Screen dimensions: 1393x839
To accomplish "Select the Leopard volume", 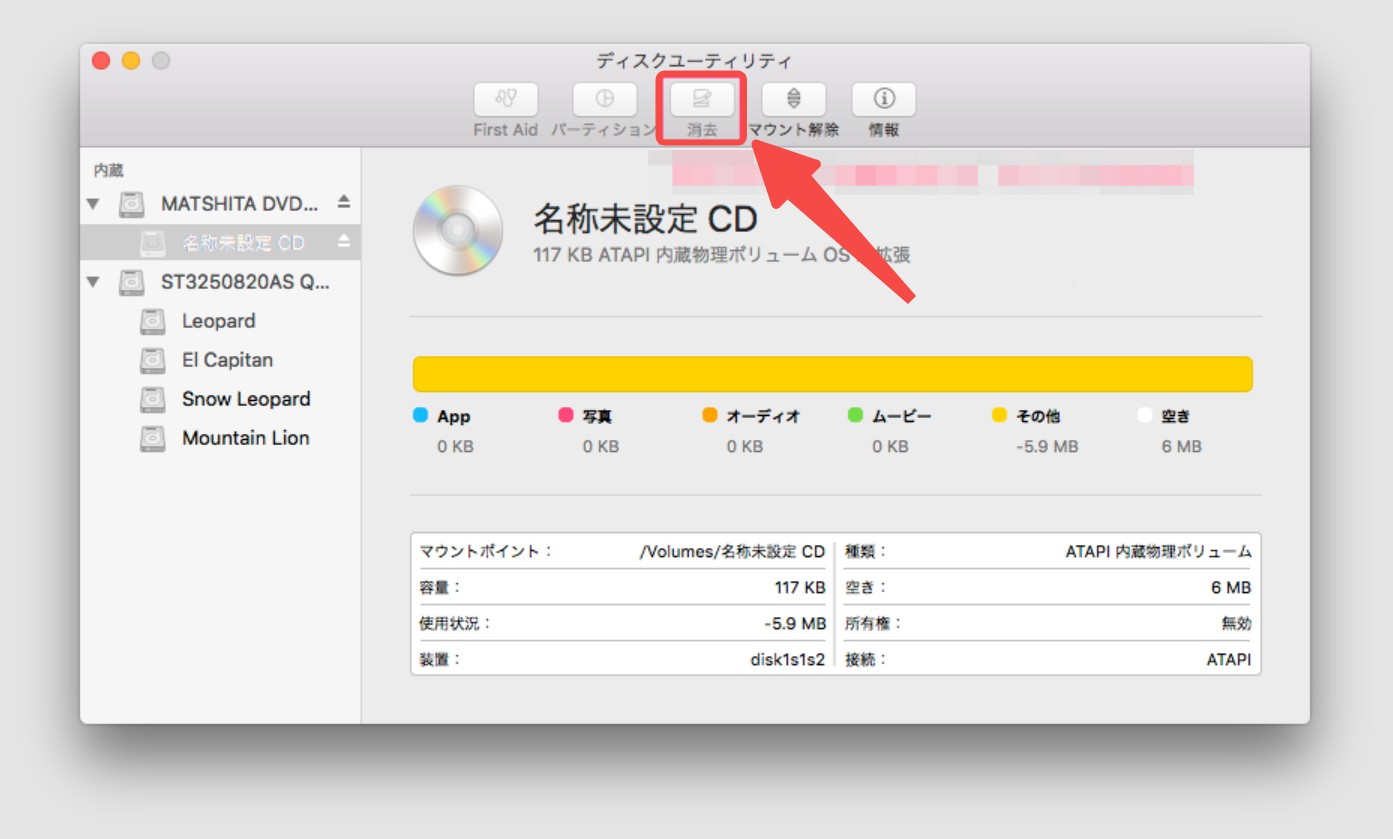I will [x=218, y=321].
